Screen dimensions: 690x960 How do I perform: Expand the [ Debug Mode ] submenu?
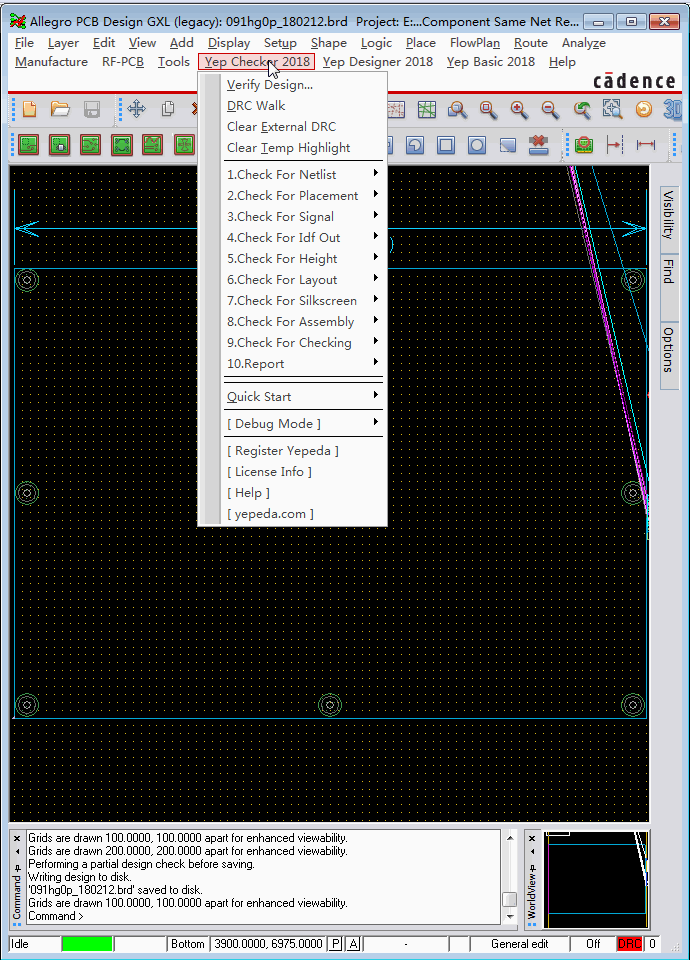click(303, 424)
